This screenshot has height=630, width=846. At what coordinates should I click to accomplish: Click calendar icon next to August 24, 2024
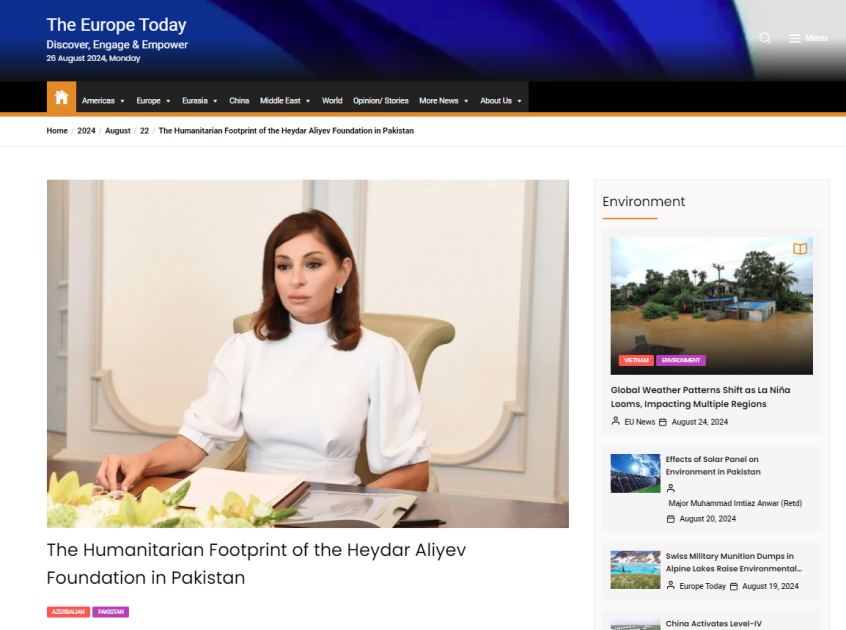[663, 422]
